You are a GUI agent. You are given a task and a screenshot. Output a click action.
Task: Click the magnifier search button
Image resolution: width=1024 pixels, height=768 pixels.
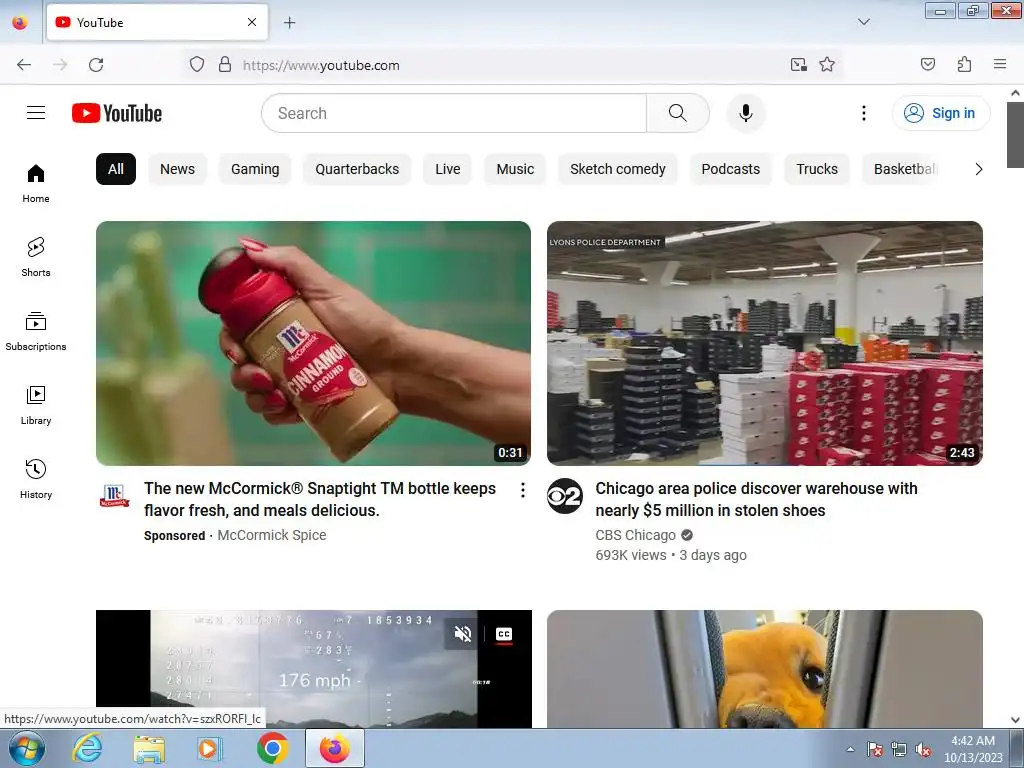coord(678,113)
